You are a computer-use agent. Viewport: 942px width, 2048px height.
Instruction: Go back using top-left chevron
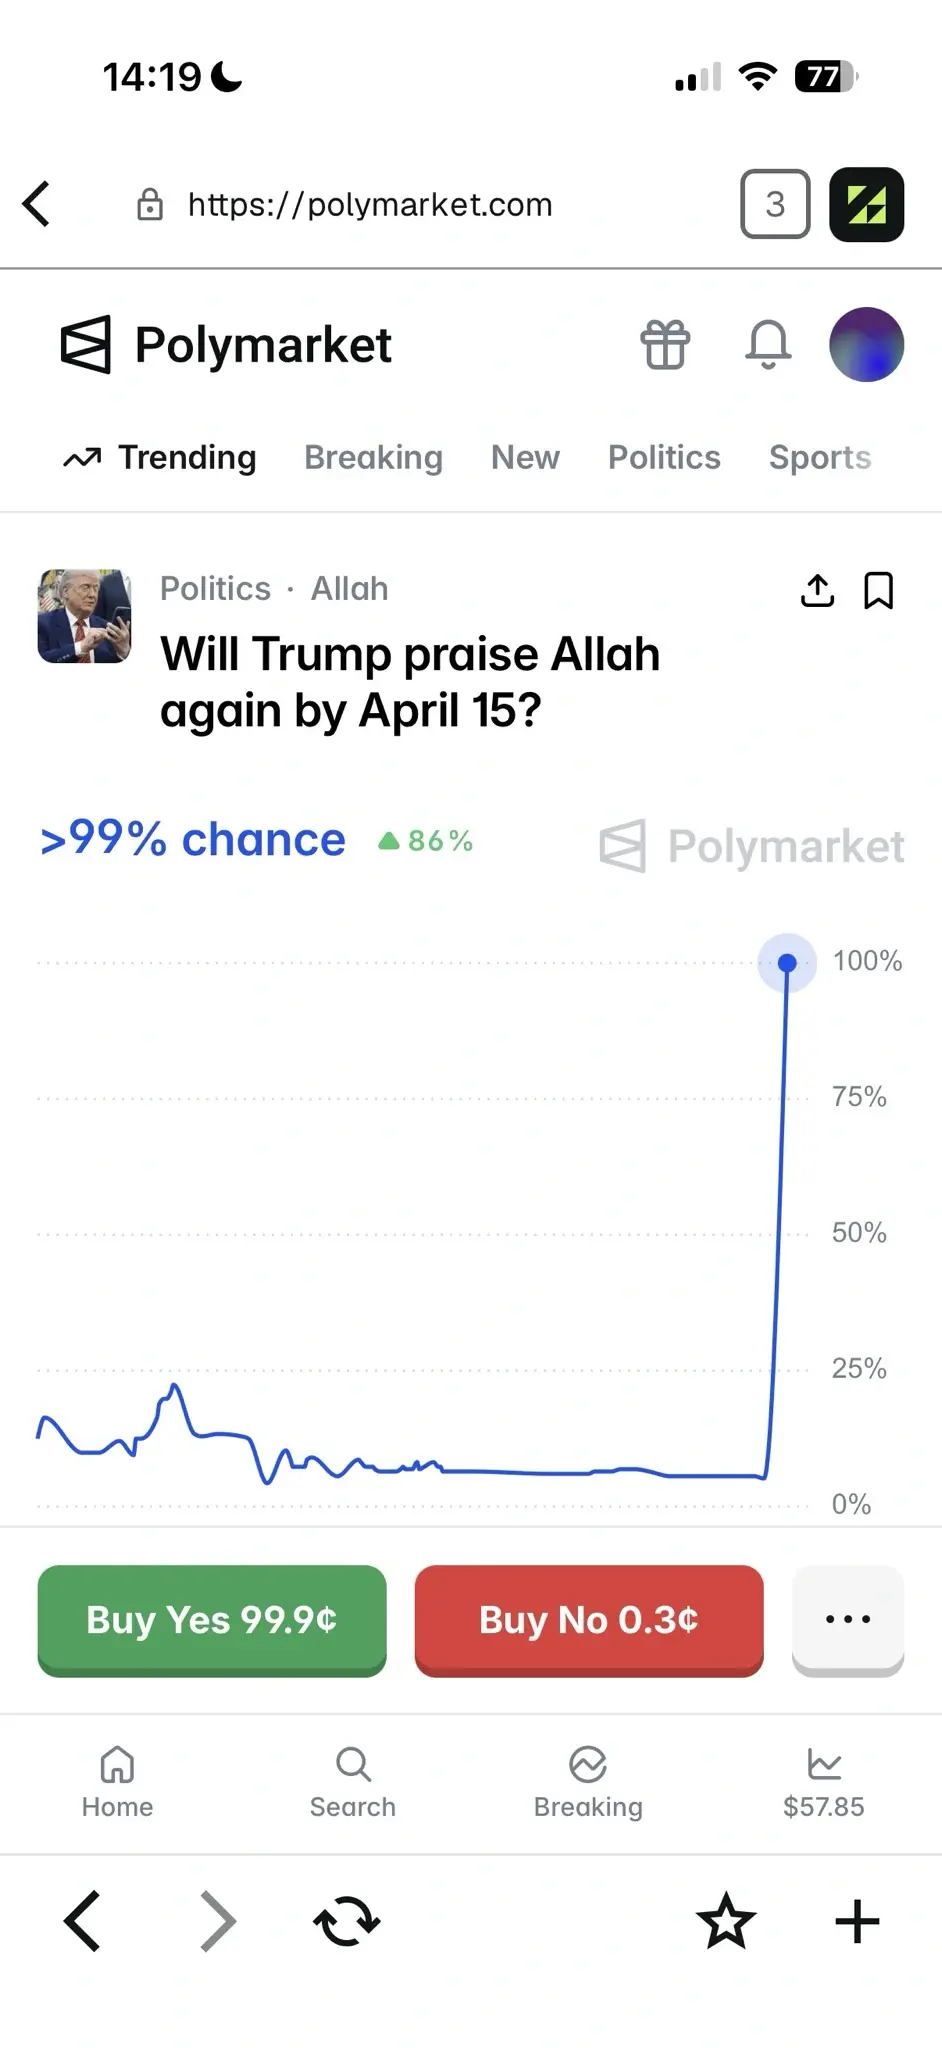(37, 204)
